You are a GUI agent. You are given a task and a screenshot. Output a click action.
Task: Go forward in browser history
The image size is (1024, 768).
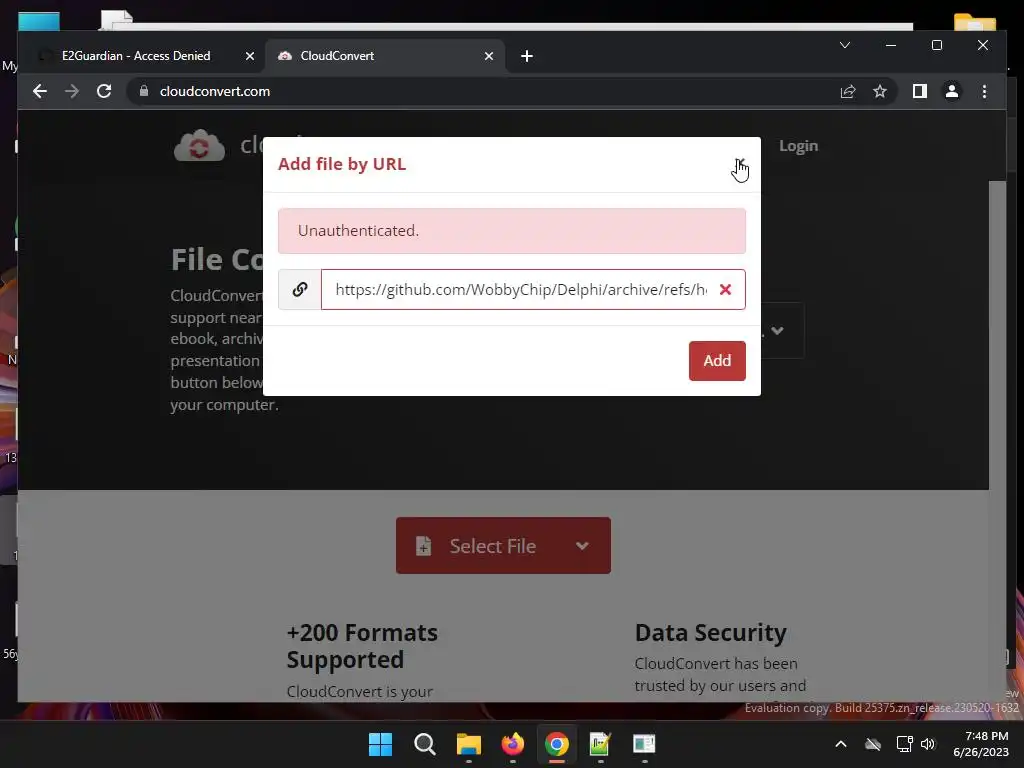(72, 91)
